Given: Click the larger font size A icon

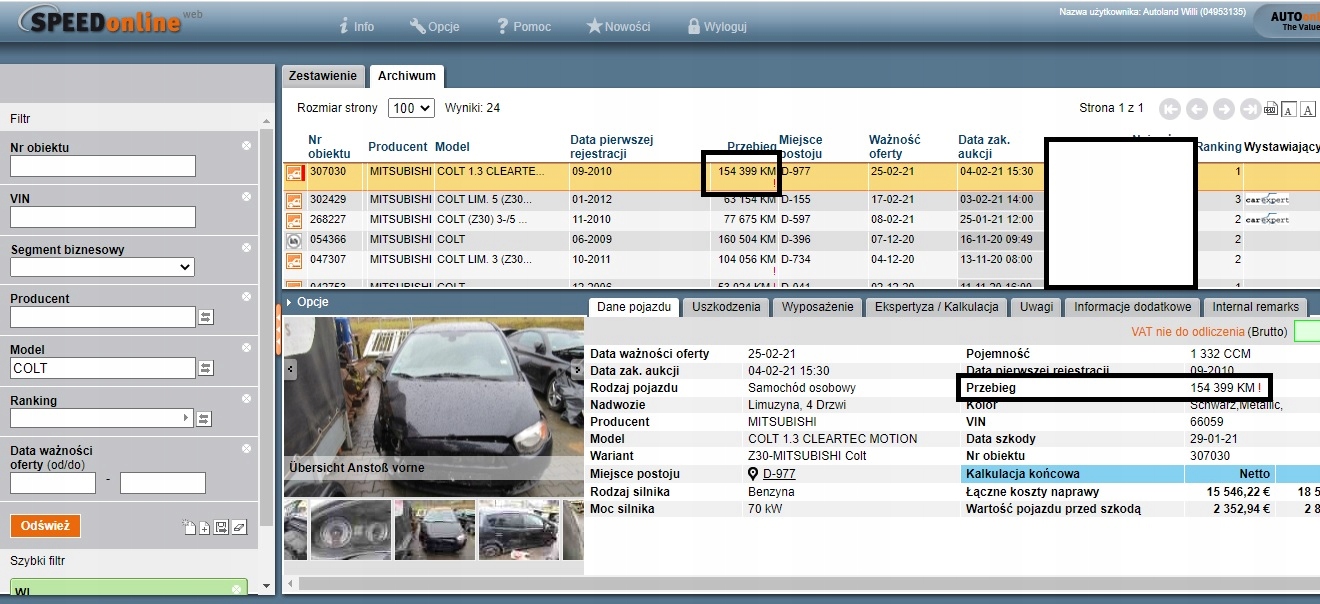Looking at the screenshot, I should click(x=1308, y=109).
